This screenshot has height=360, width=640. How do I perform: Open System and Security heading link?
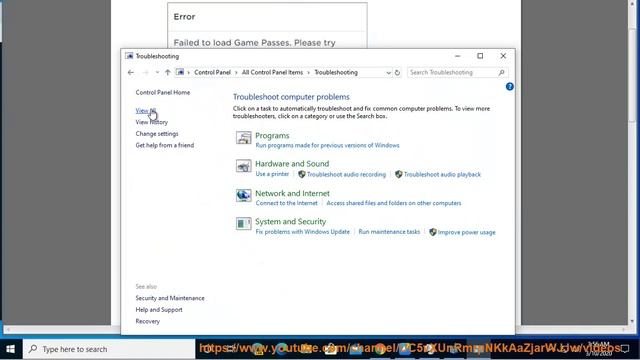[291, 222]
